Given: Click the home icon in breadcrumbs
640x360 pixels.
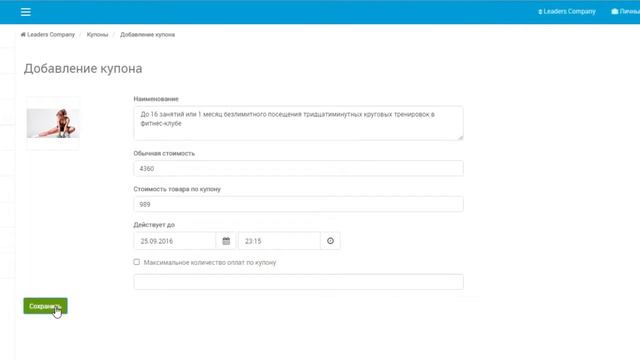Looking at the screenshot, I should 23,35.
